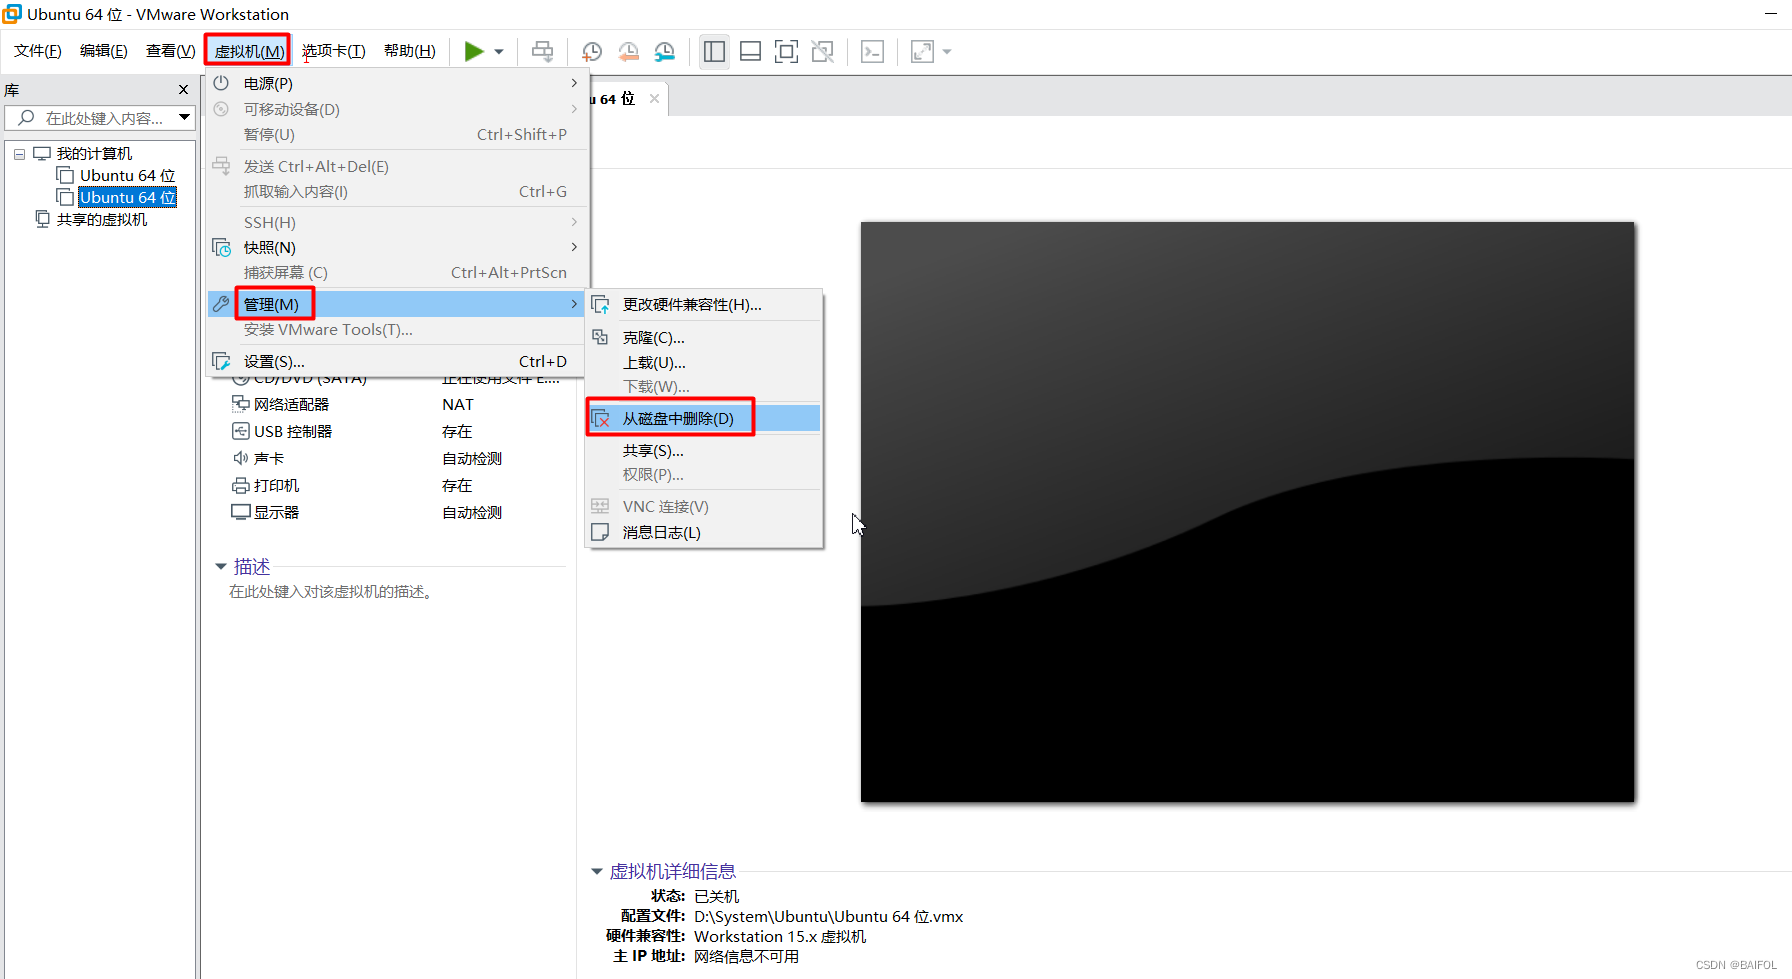Screen dimensions: 1792x979
Task: Open the 文件(F) menu
Action: [38, 51]
